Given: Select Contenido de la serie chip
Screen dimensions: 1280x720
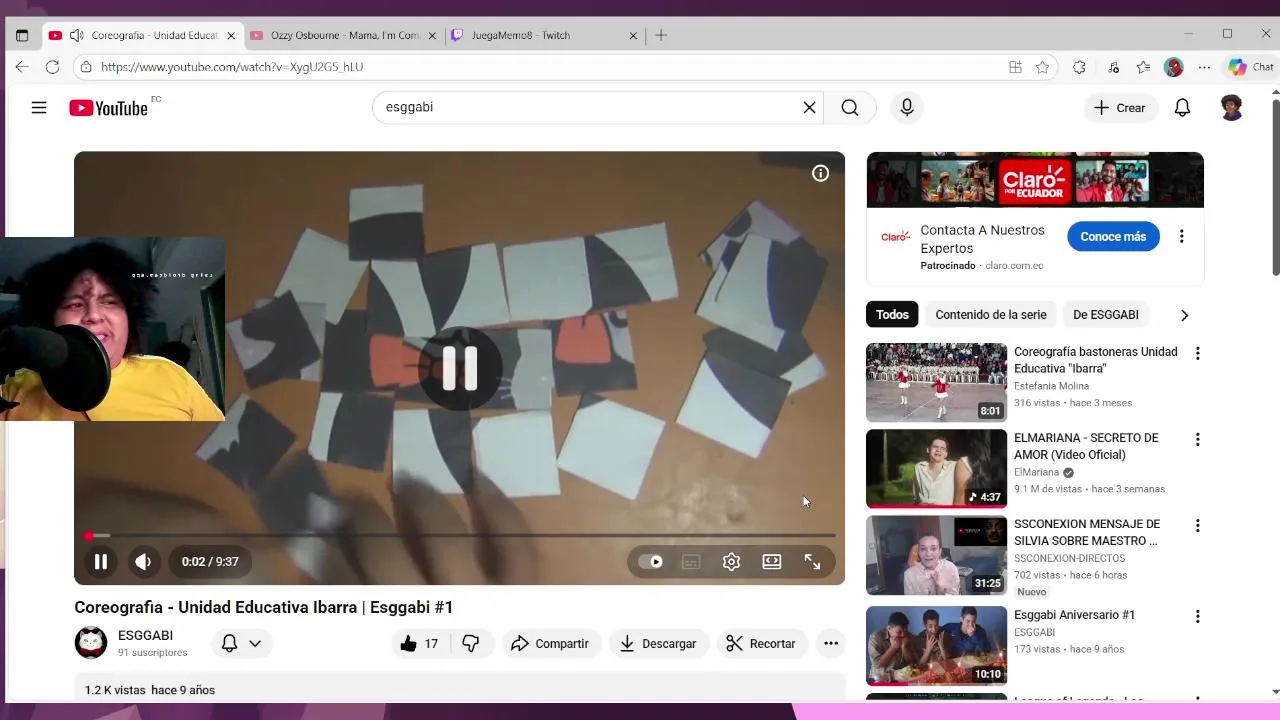Looking at the screenshot, I should click(x=991, y=315).
